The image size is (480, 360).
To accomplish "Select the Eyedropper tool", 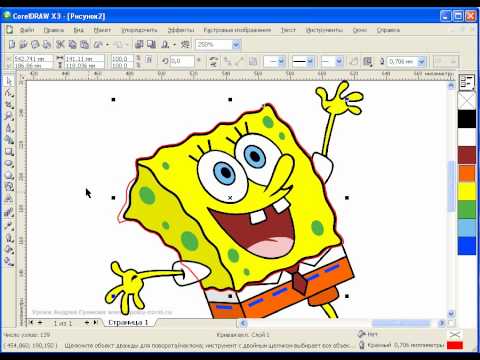I will (9, 226).
